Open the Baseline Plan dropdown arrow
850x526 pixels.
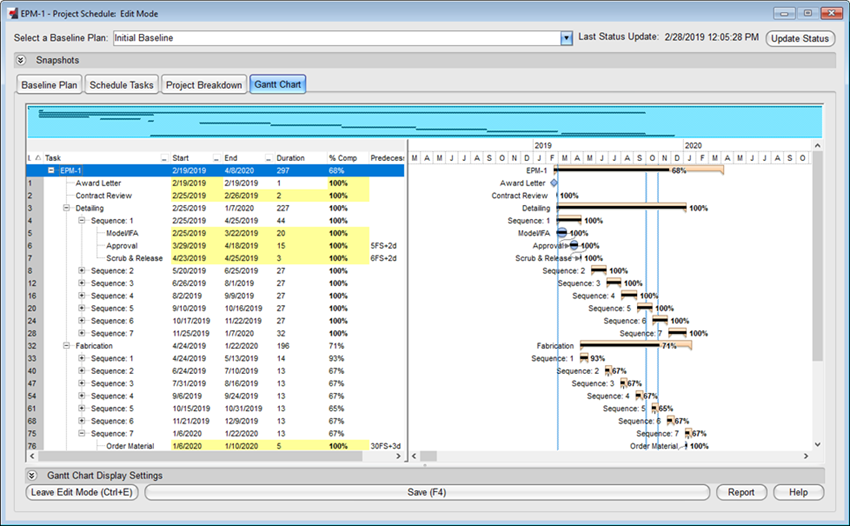(567, 38)
